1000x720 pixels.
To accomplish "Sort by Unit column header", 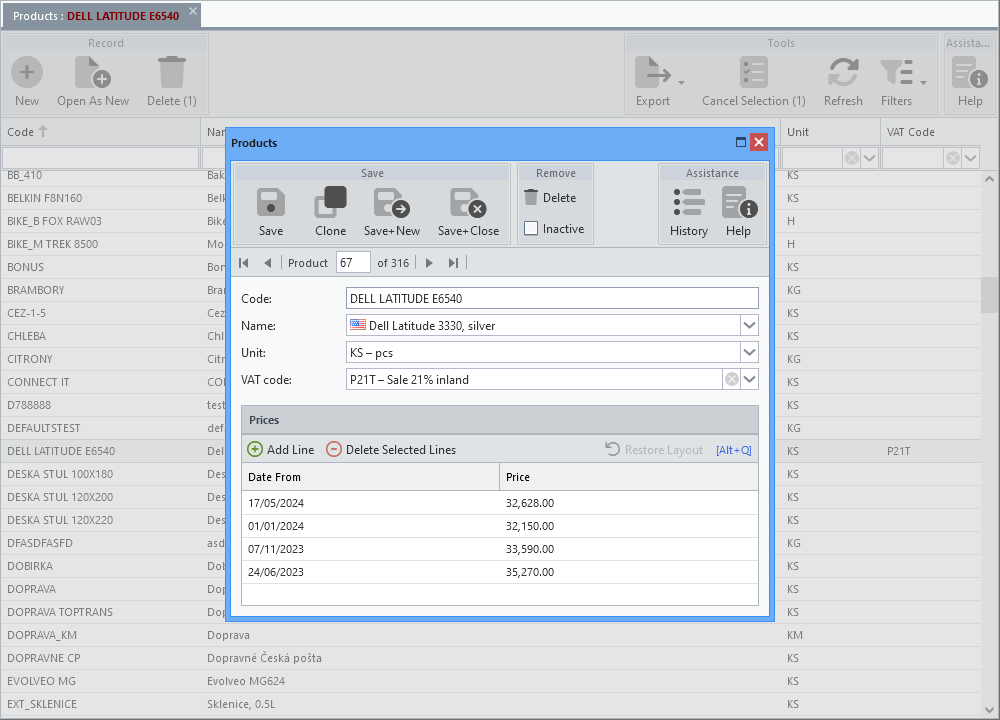I will (830, 132).
